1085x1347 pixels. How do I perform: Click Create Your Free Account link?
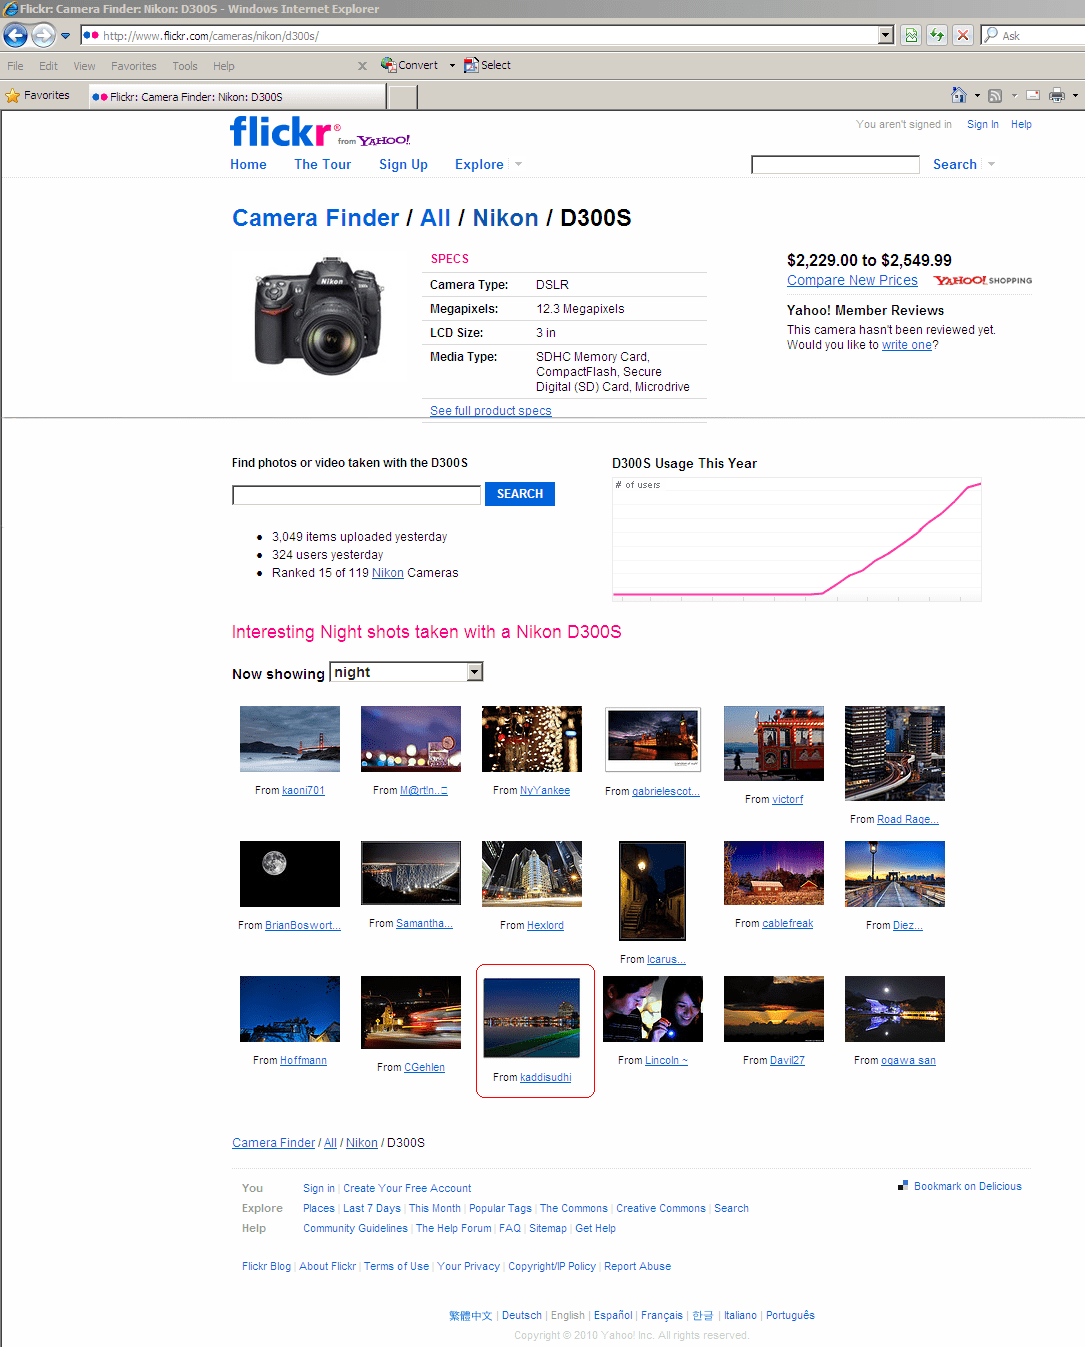407,1189
